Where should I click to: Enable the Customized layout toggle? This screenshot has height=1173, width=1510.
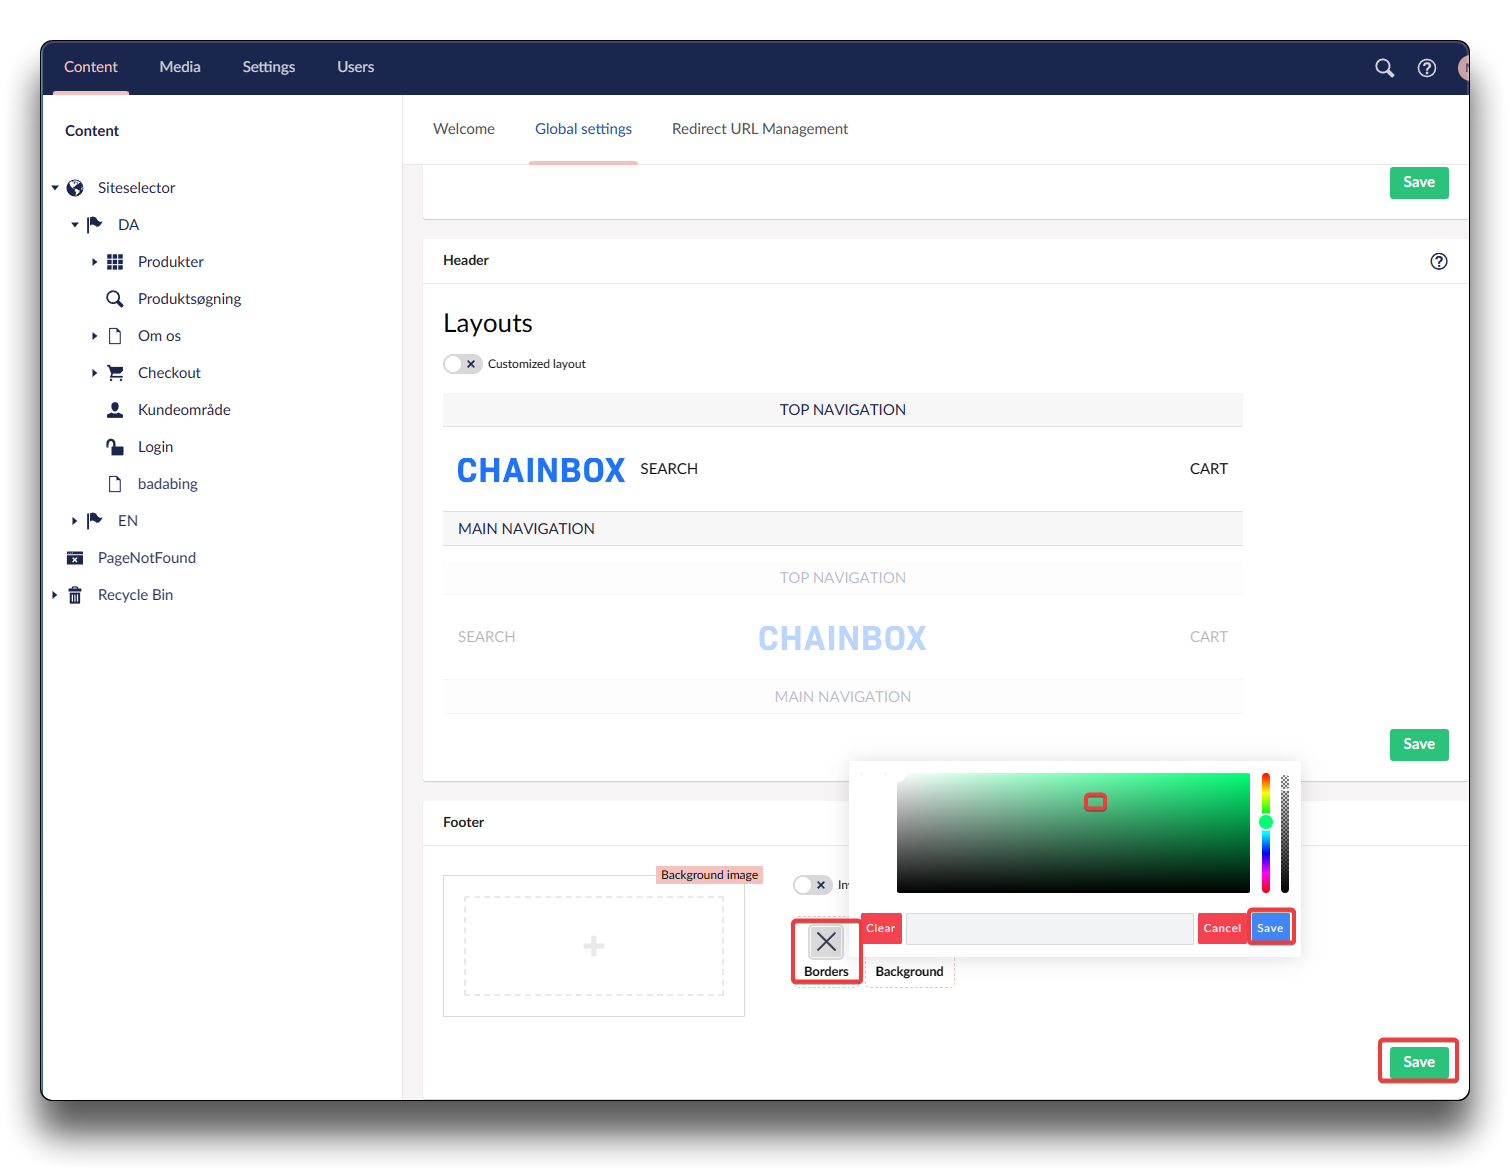pyautogui.click(x=462, y=364)
